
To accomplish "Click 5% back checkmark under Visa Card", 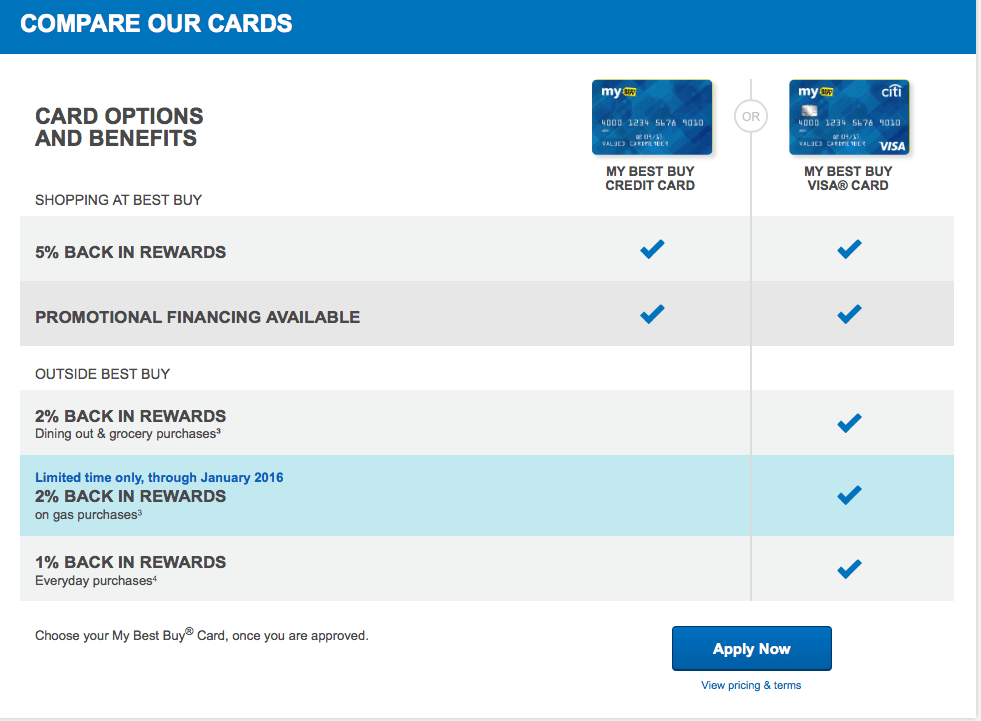I will point(849,249).
